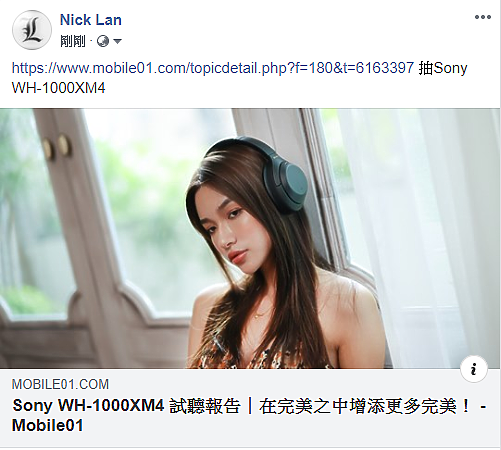
Task: Click the MOBILE01.COM source domain label
Action: [x=60, y=384]
